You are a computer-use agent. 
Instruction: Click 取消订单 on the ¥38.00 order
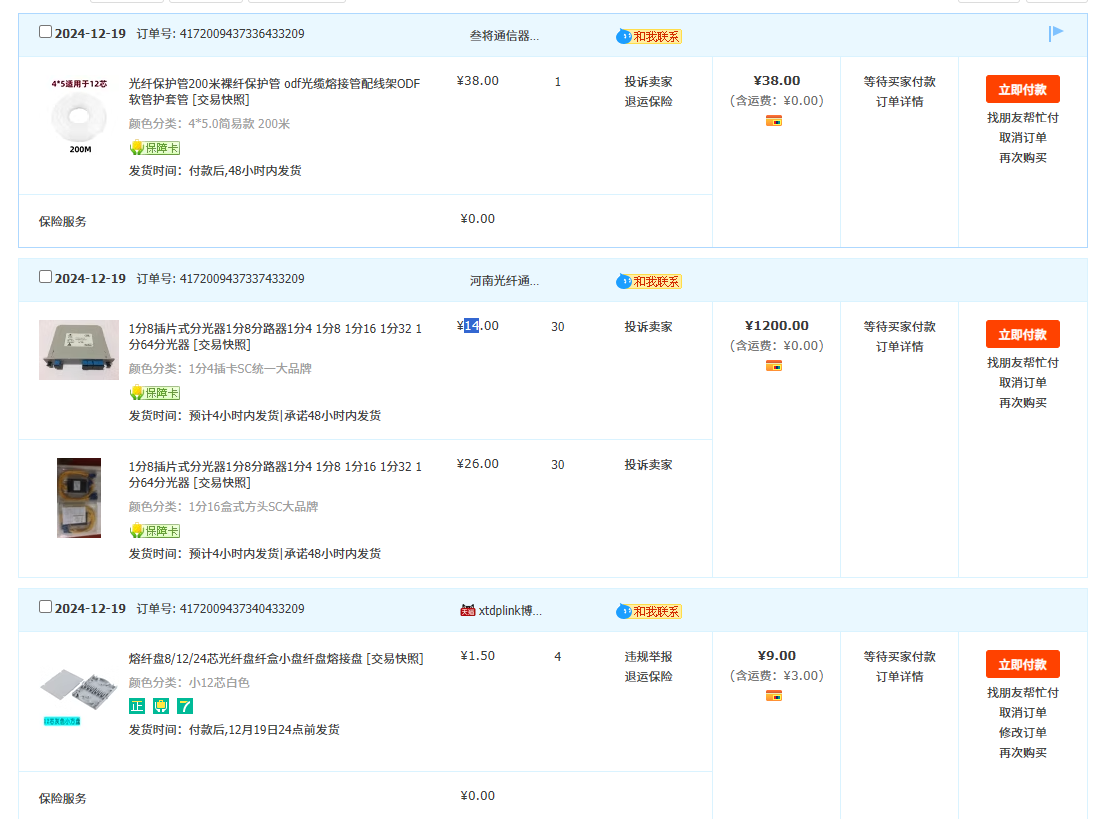(1022, 138)
